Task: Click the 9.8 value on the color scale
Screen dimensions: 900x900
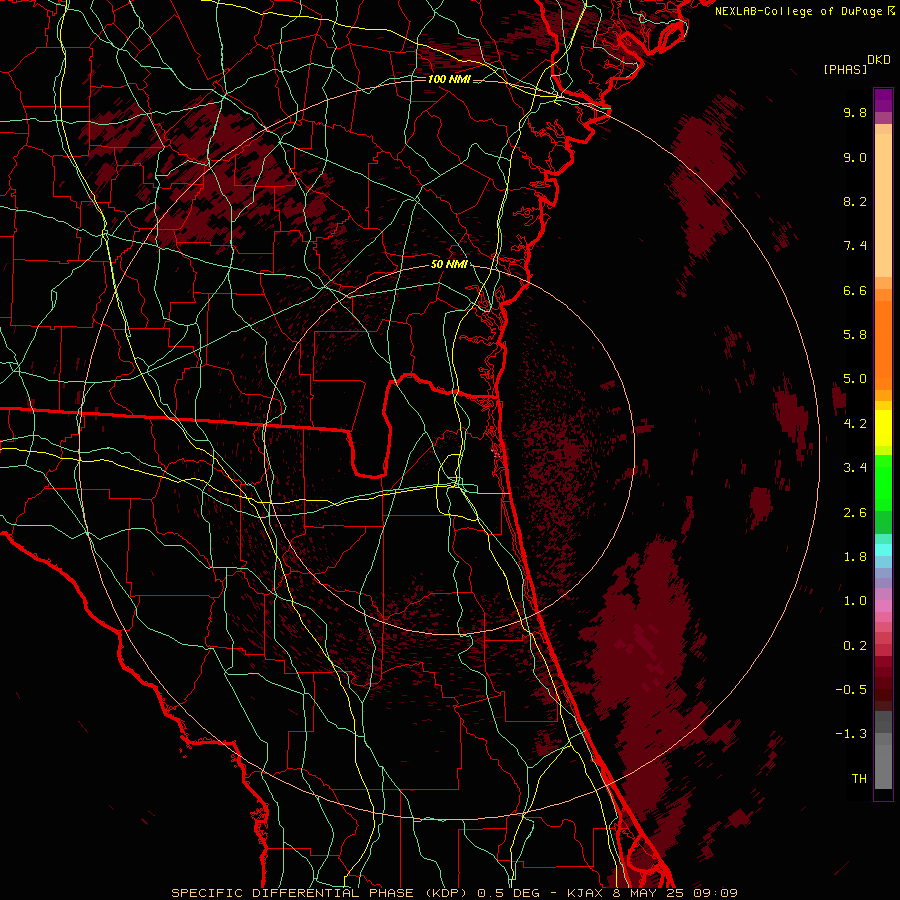Action: pos(855,112)
